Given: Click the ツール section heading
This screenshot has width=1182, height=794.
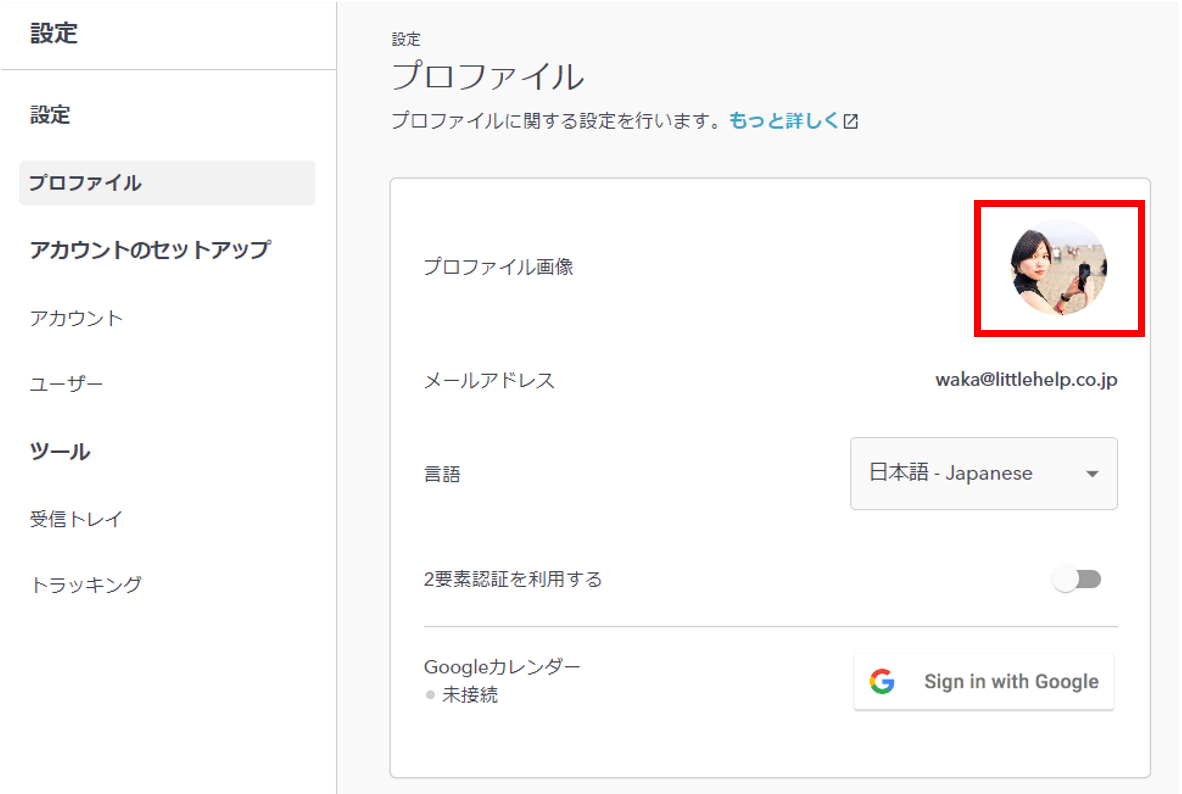Looking at the screenshot, I should click(60, 452).
